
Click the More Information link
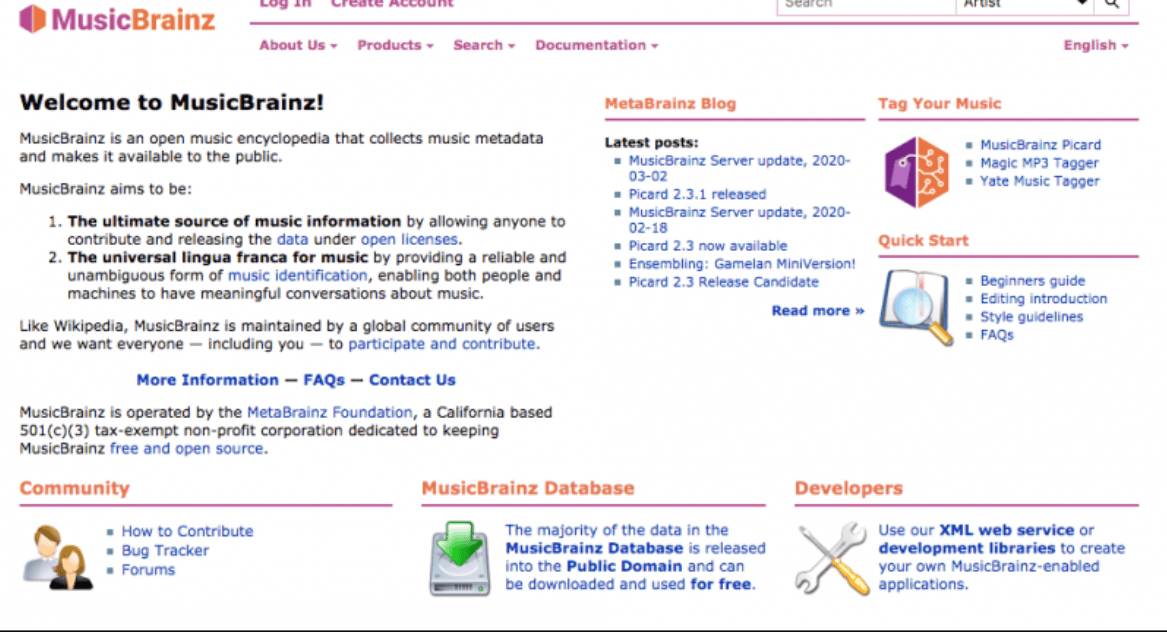point(207,380)
